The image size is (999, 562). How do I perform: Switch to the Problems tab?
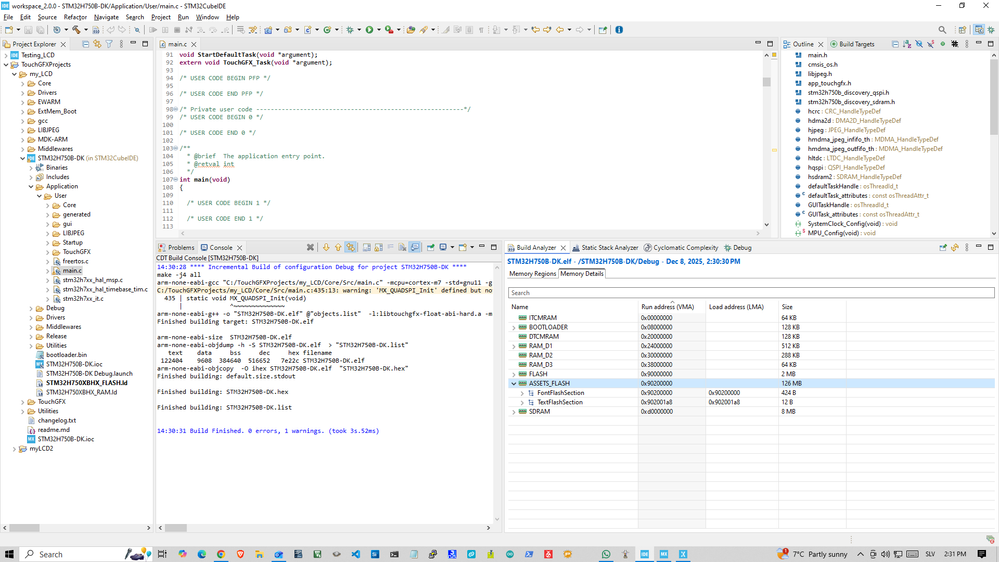pyautogui.click(x=180, y=247)
